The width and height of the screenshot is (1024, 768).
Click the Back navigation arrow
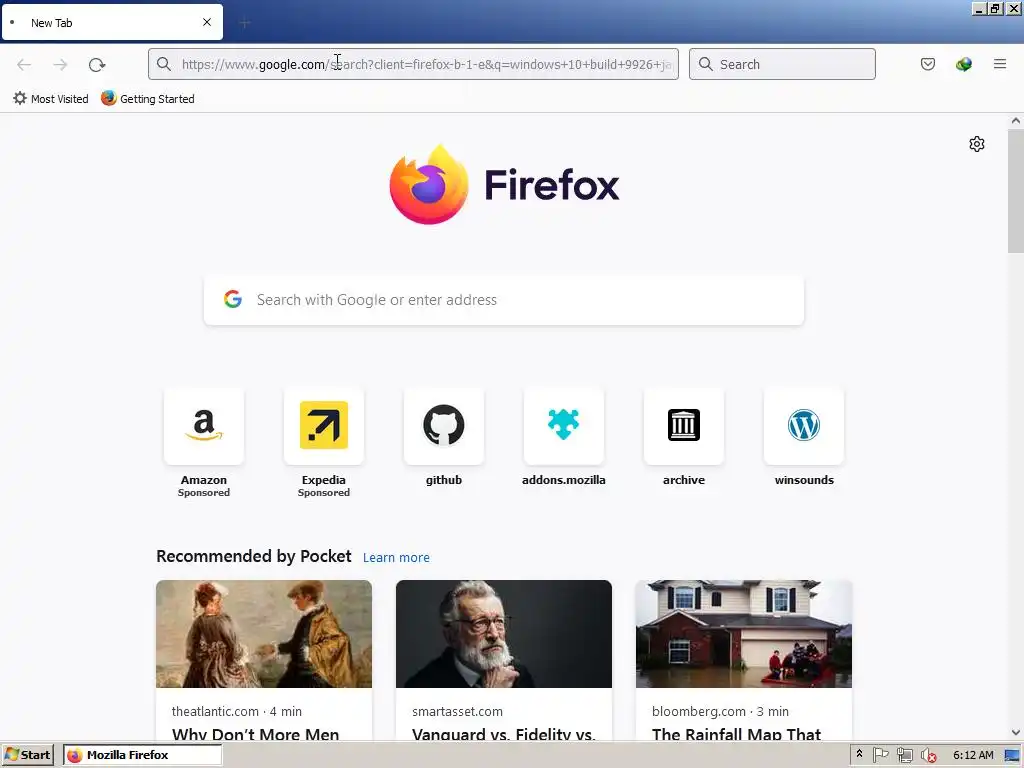(24, 64)
